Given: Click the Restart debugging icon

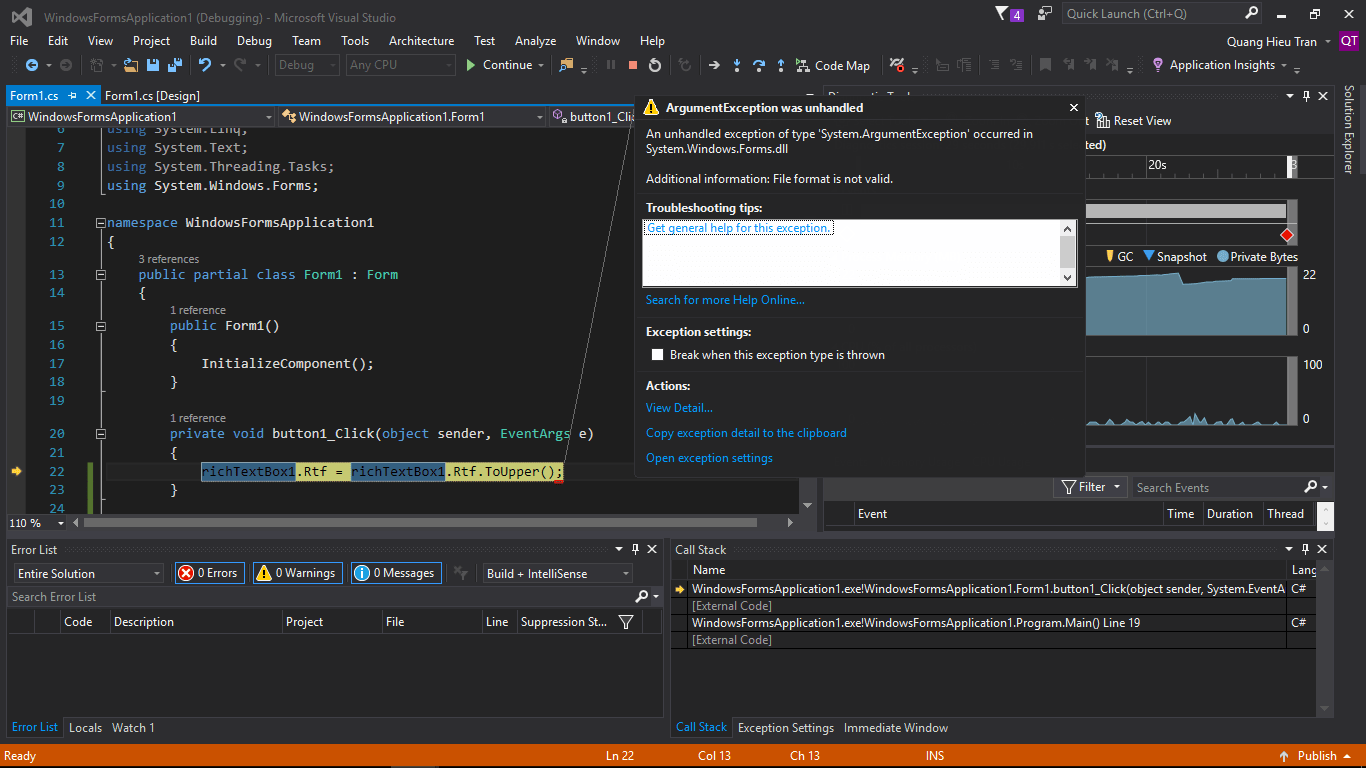Looking at the screenshot, I should (654, 65).
